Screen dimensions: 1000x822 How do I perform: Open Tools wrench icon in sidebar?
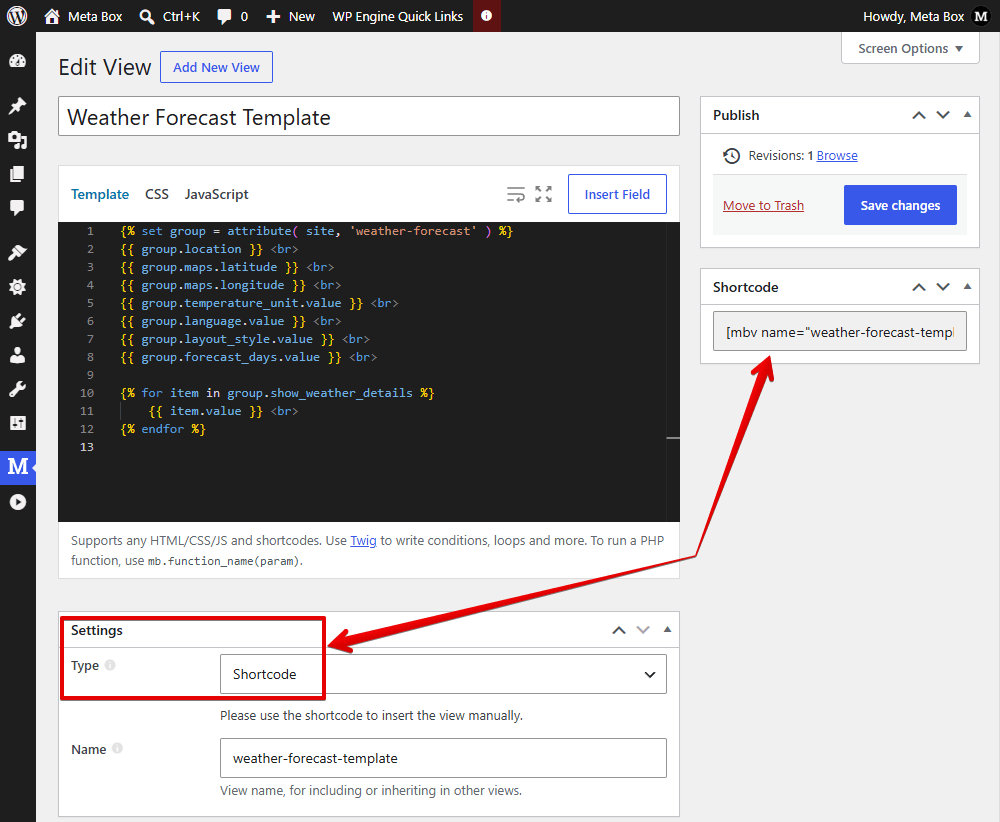coord(17,389)
